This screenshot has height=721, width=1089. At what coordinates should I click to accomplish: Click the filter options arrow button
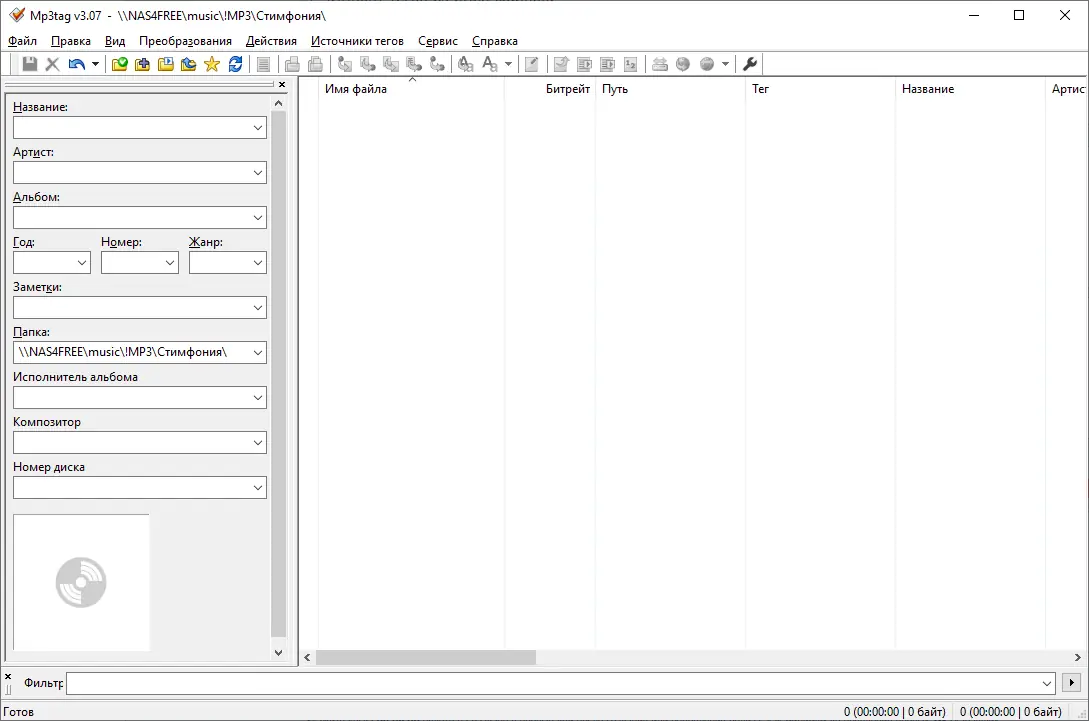pos(1072,683)
